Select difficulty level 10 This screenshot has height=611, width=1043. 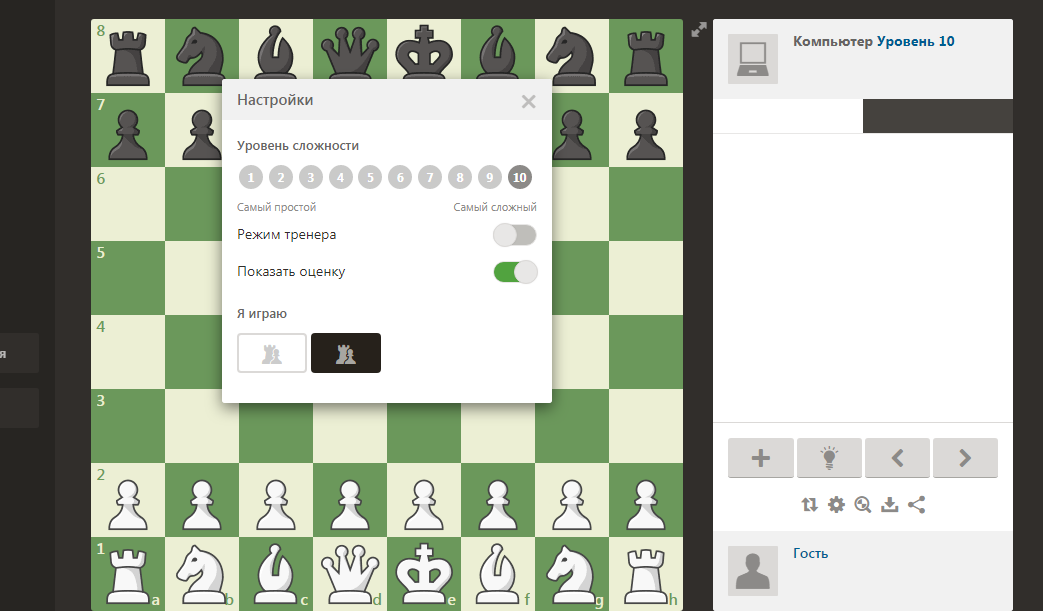520,178
